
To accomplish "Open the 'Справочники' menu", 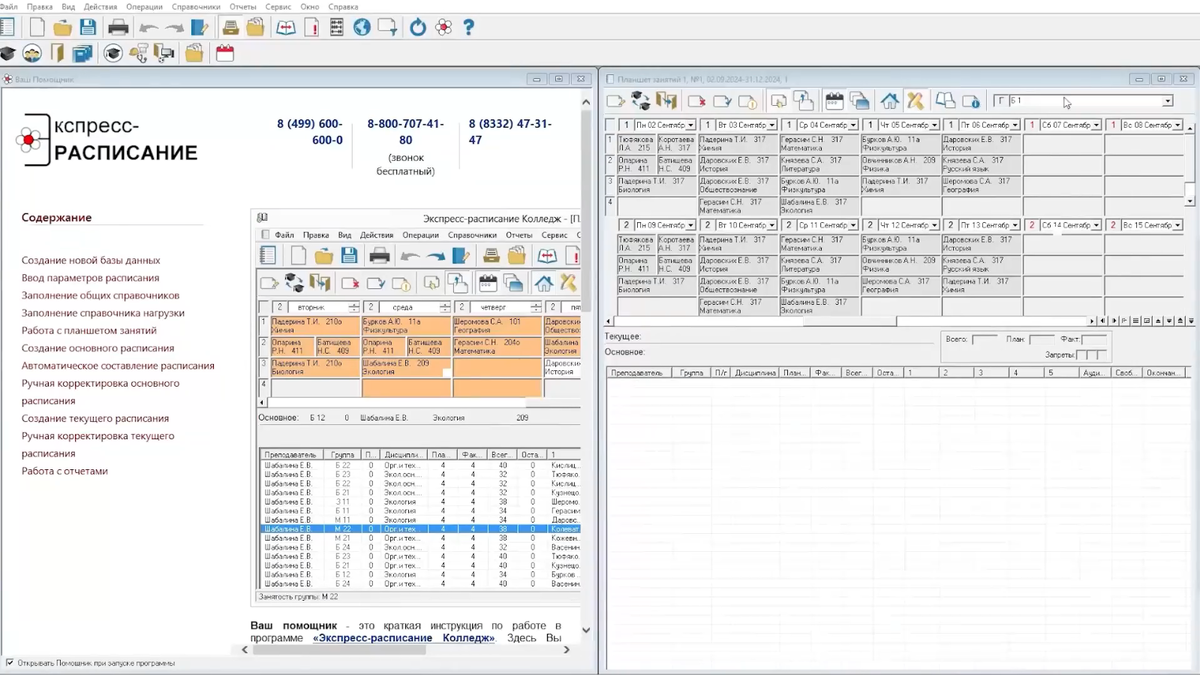I will (x=196, y=6).
